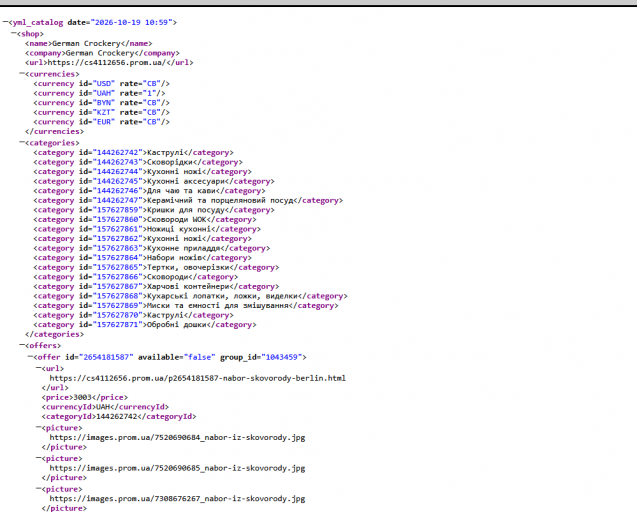Click category 157627867 Харчові контейнери line
The width and height of the screenshot is (637, 512).
156,286
